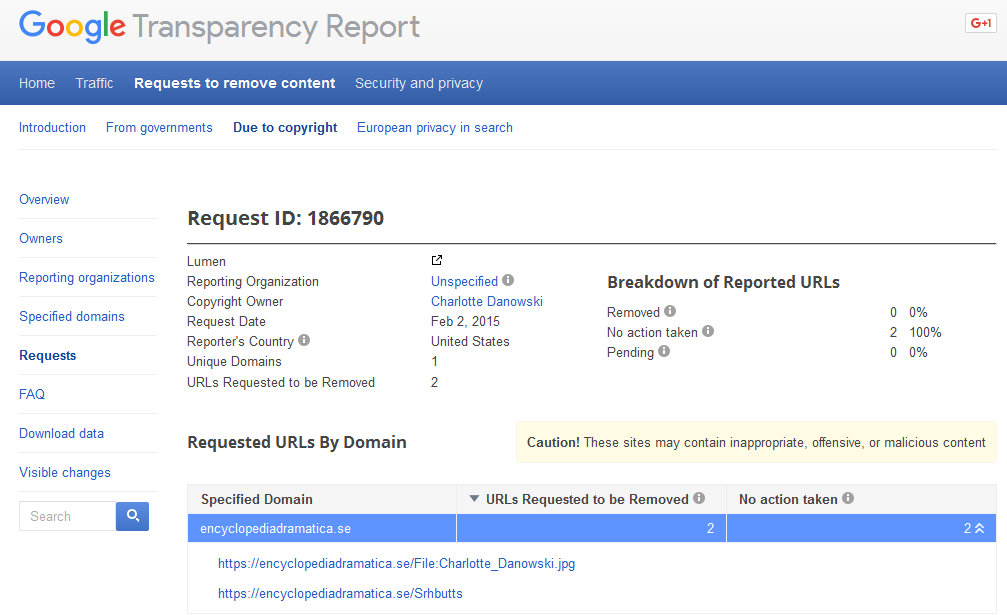Select Requests in the sidebar
The image size is (1007, 615).
pyautogui.click(x=48, y=356)
